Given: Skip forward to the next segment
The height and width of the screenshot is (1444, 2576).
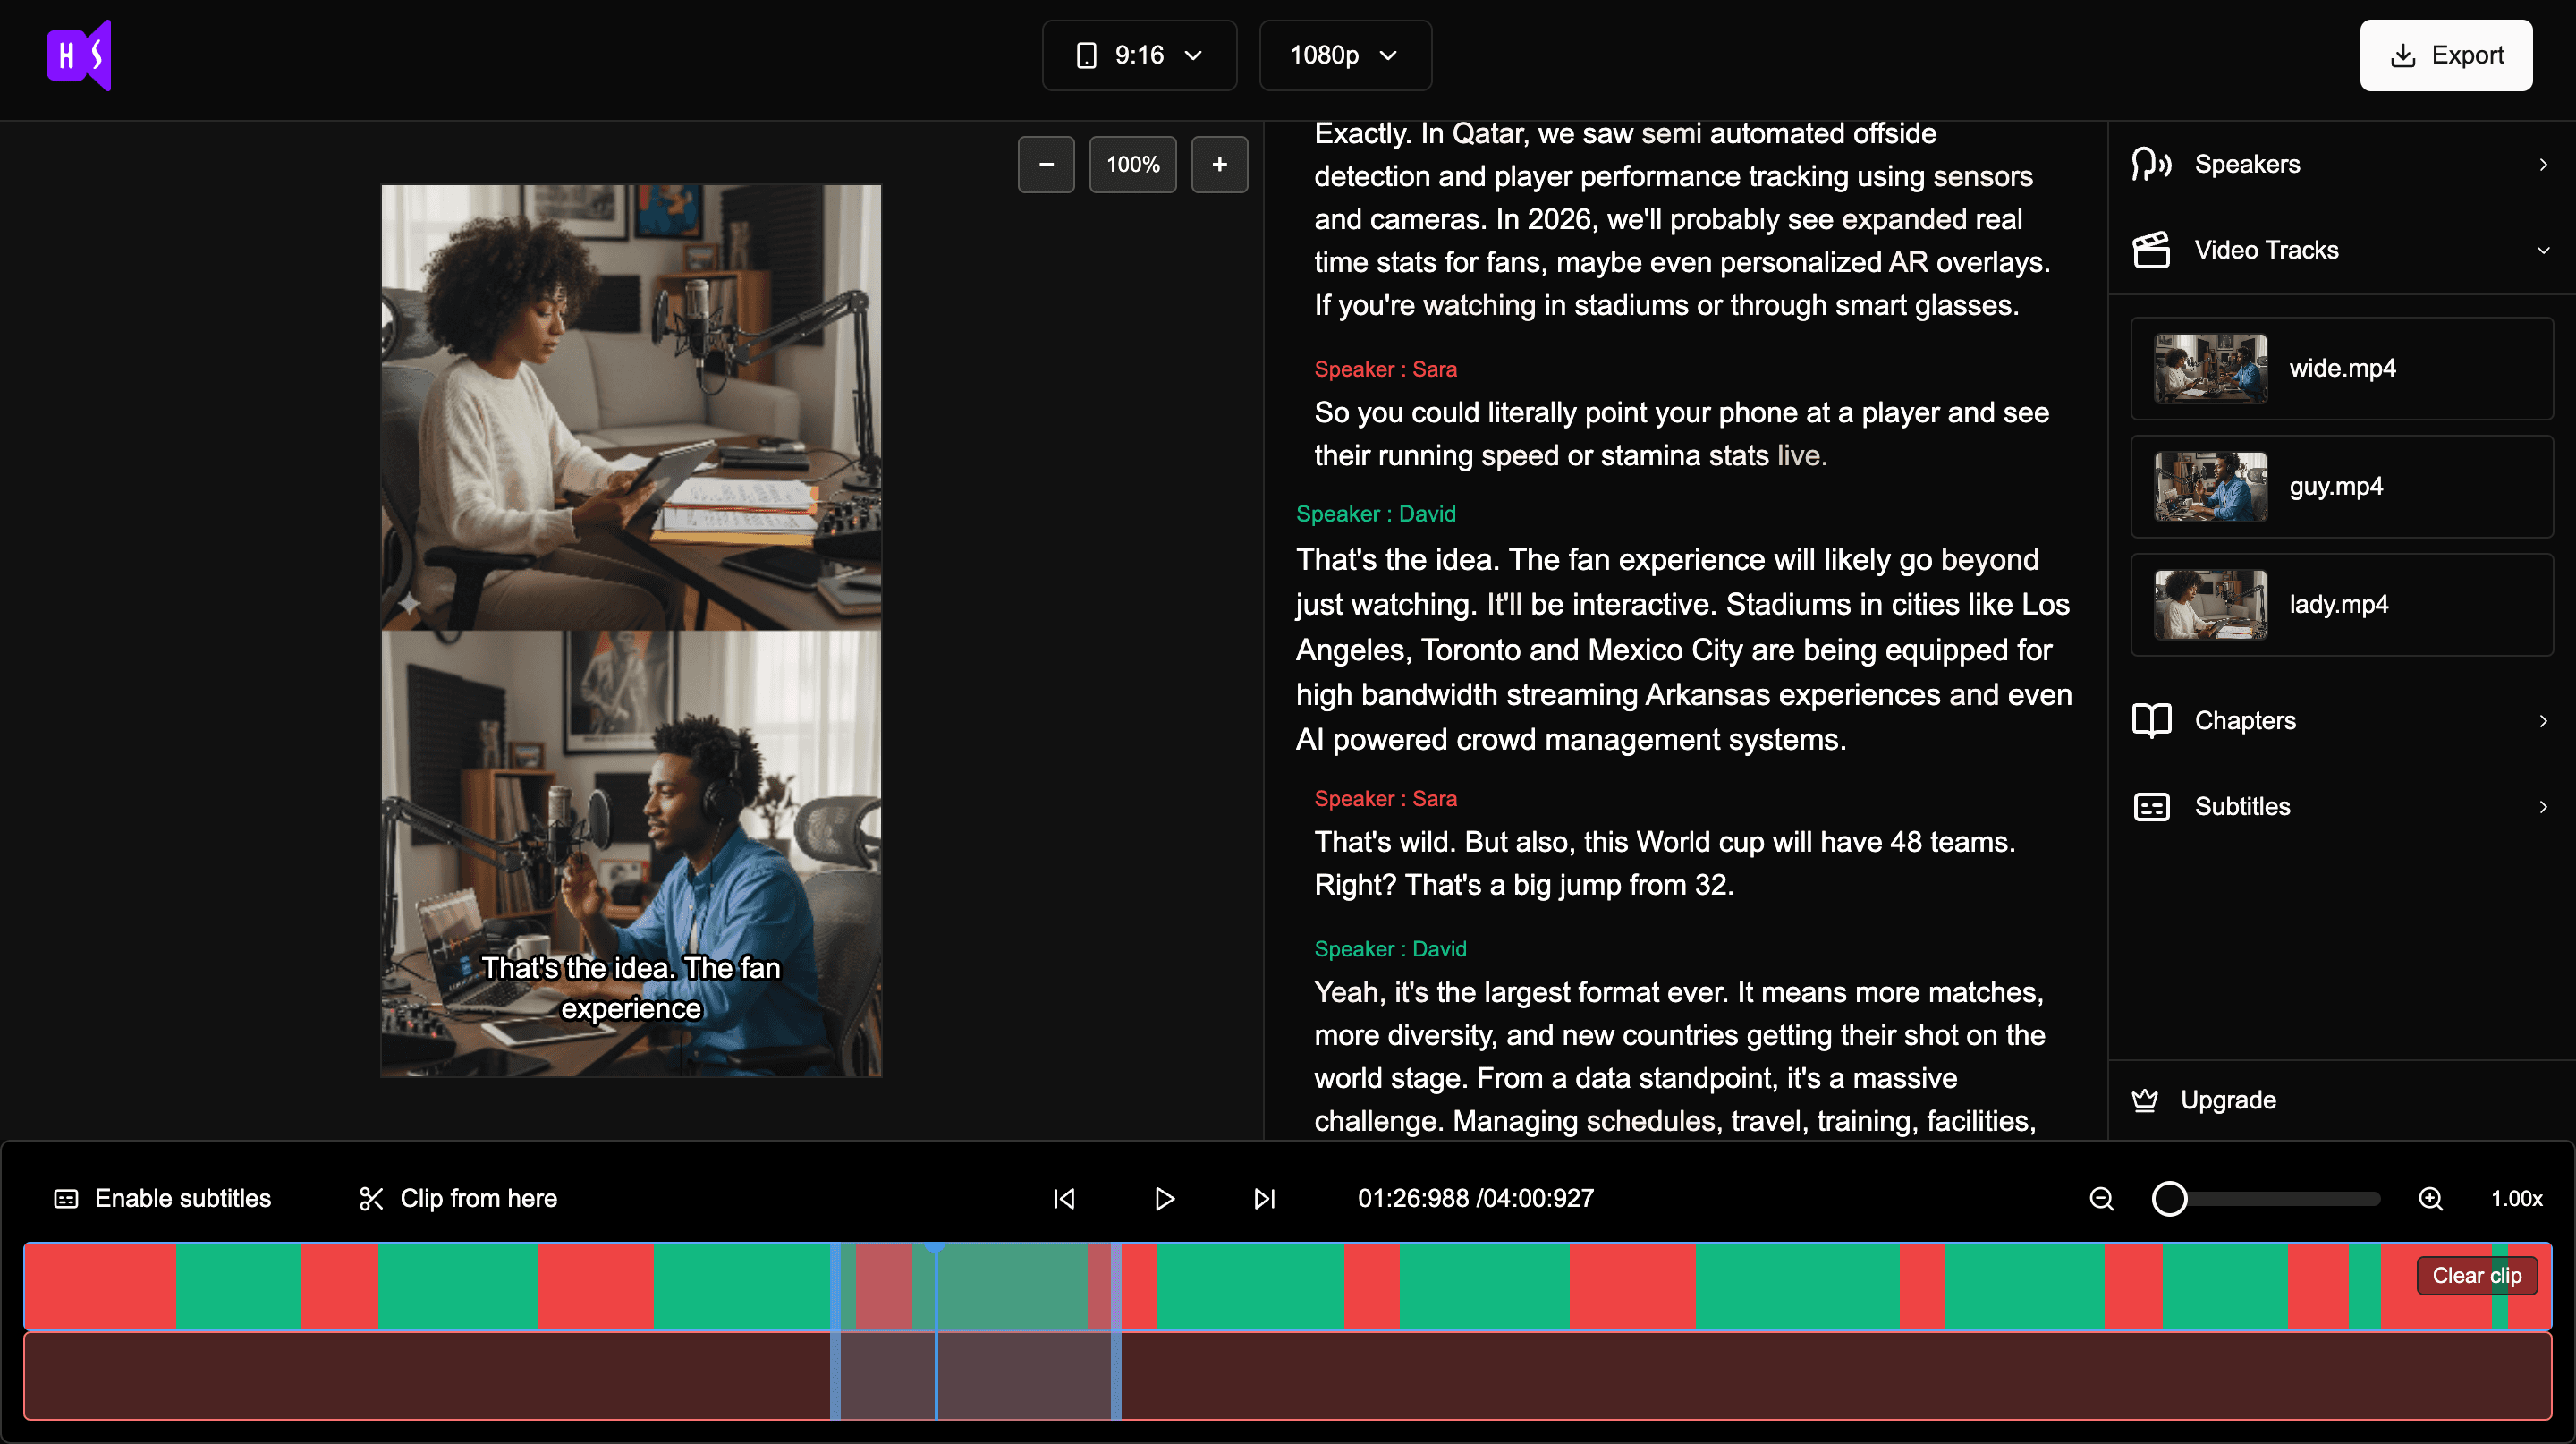Looking at the screenshot, I should click(x=1263, y=1198).
